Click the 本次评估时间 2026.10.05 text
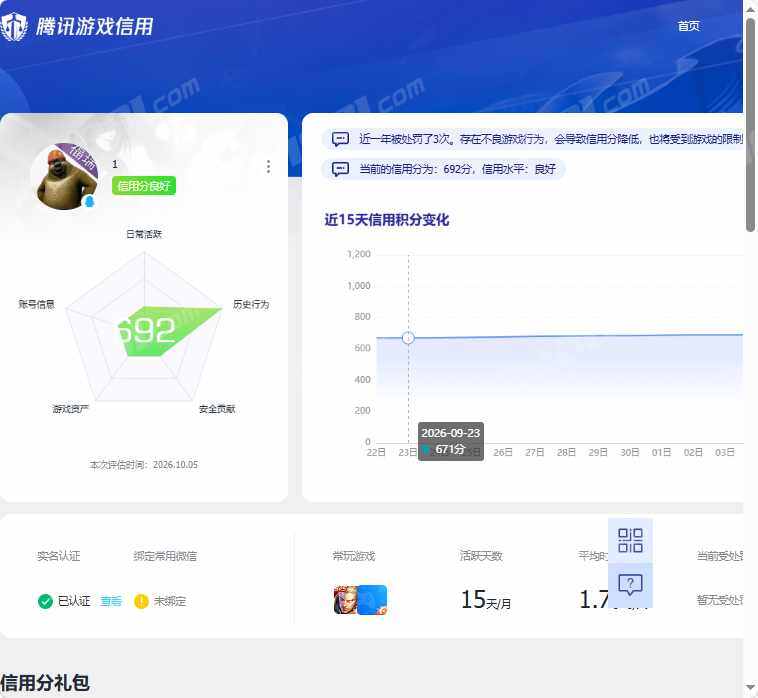The image size is (758, 698). [x=144, y=465]
